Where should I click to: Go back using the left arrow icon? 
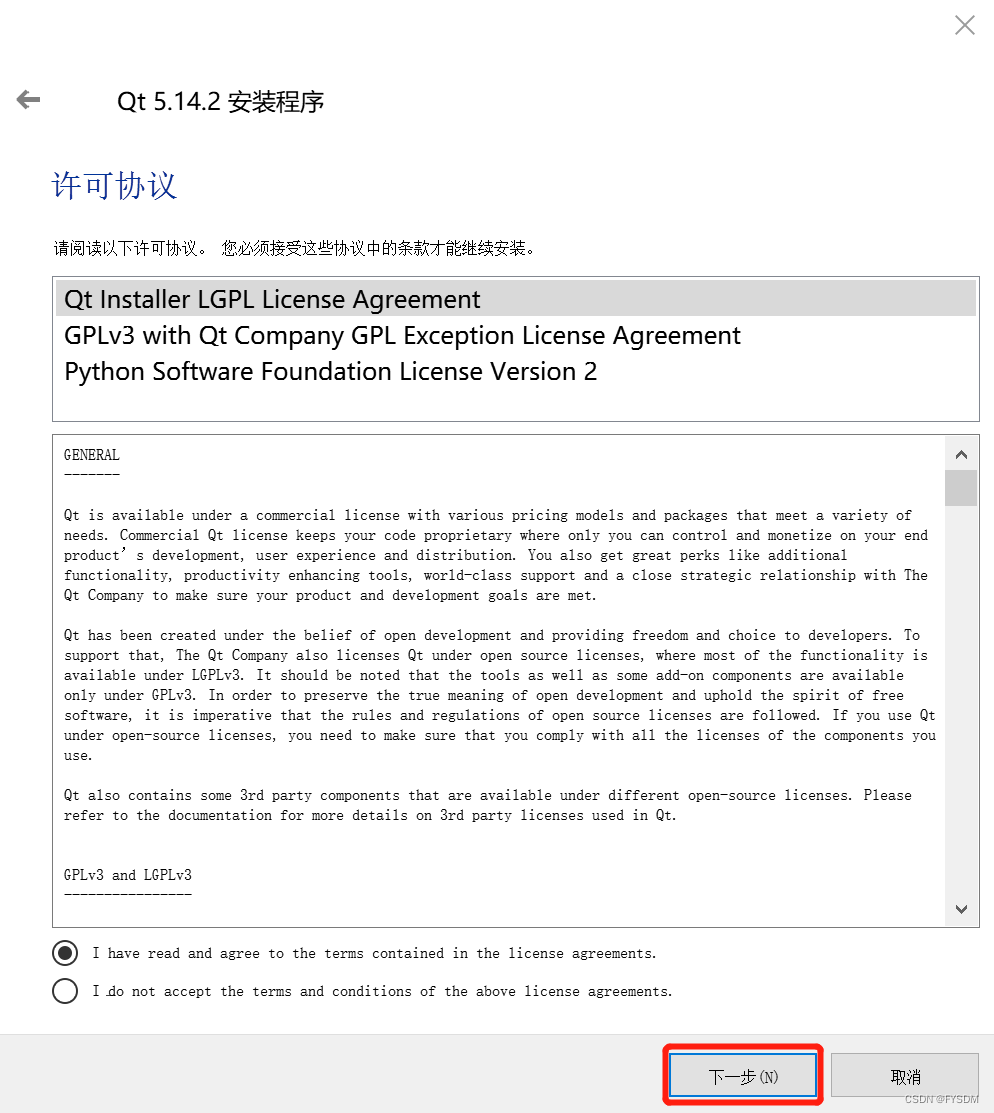tap(28, 99)
